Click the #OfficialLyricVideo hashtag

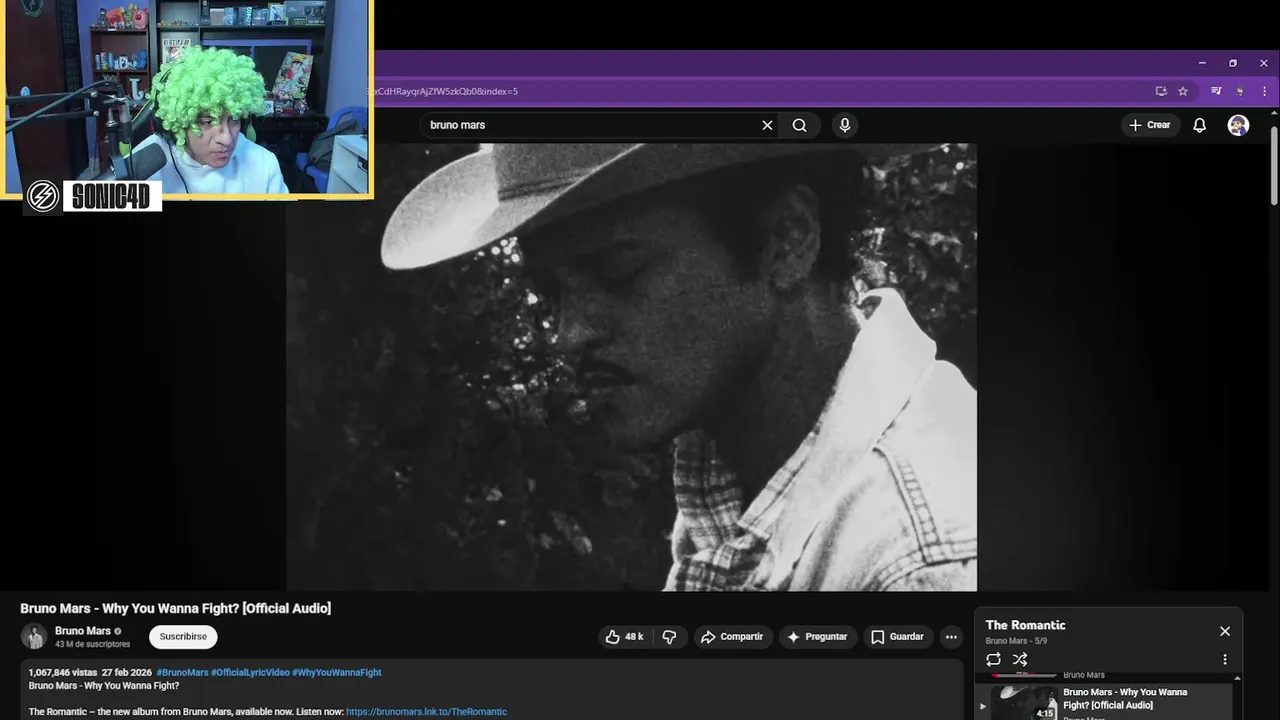point(249,673)
